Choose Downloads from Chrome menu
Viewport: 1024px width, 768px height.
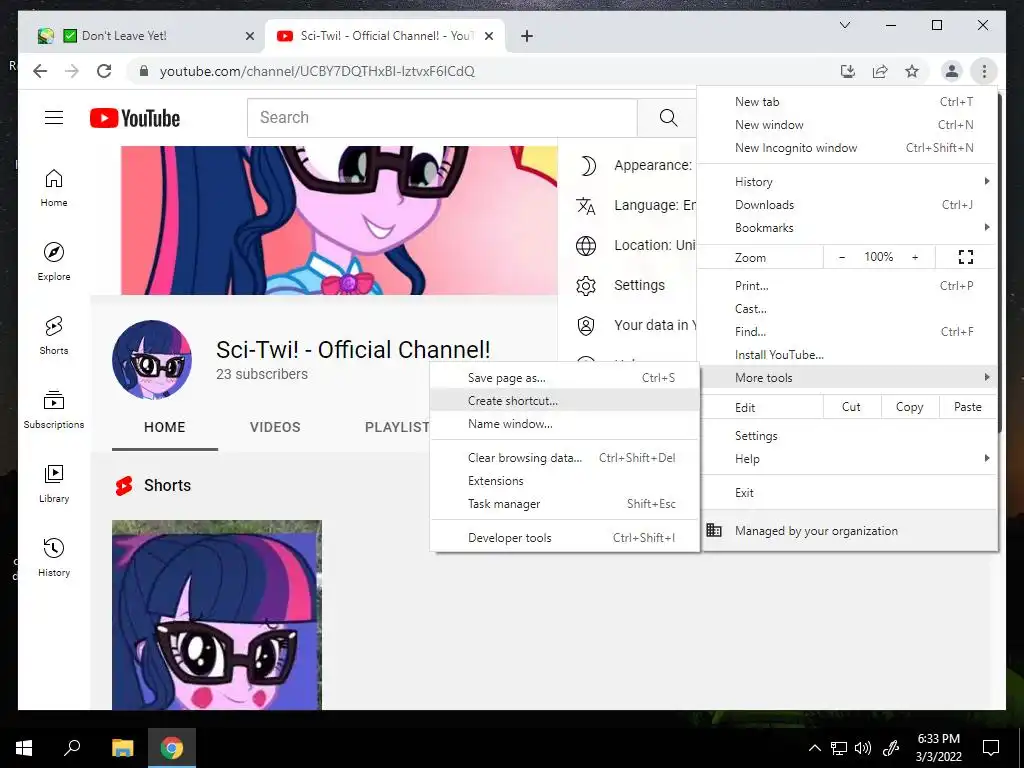click(x=847, y=205)
